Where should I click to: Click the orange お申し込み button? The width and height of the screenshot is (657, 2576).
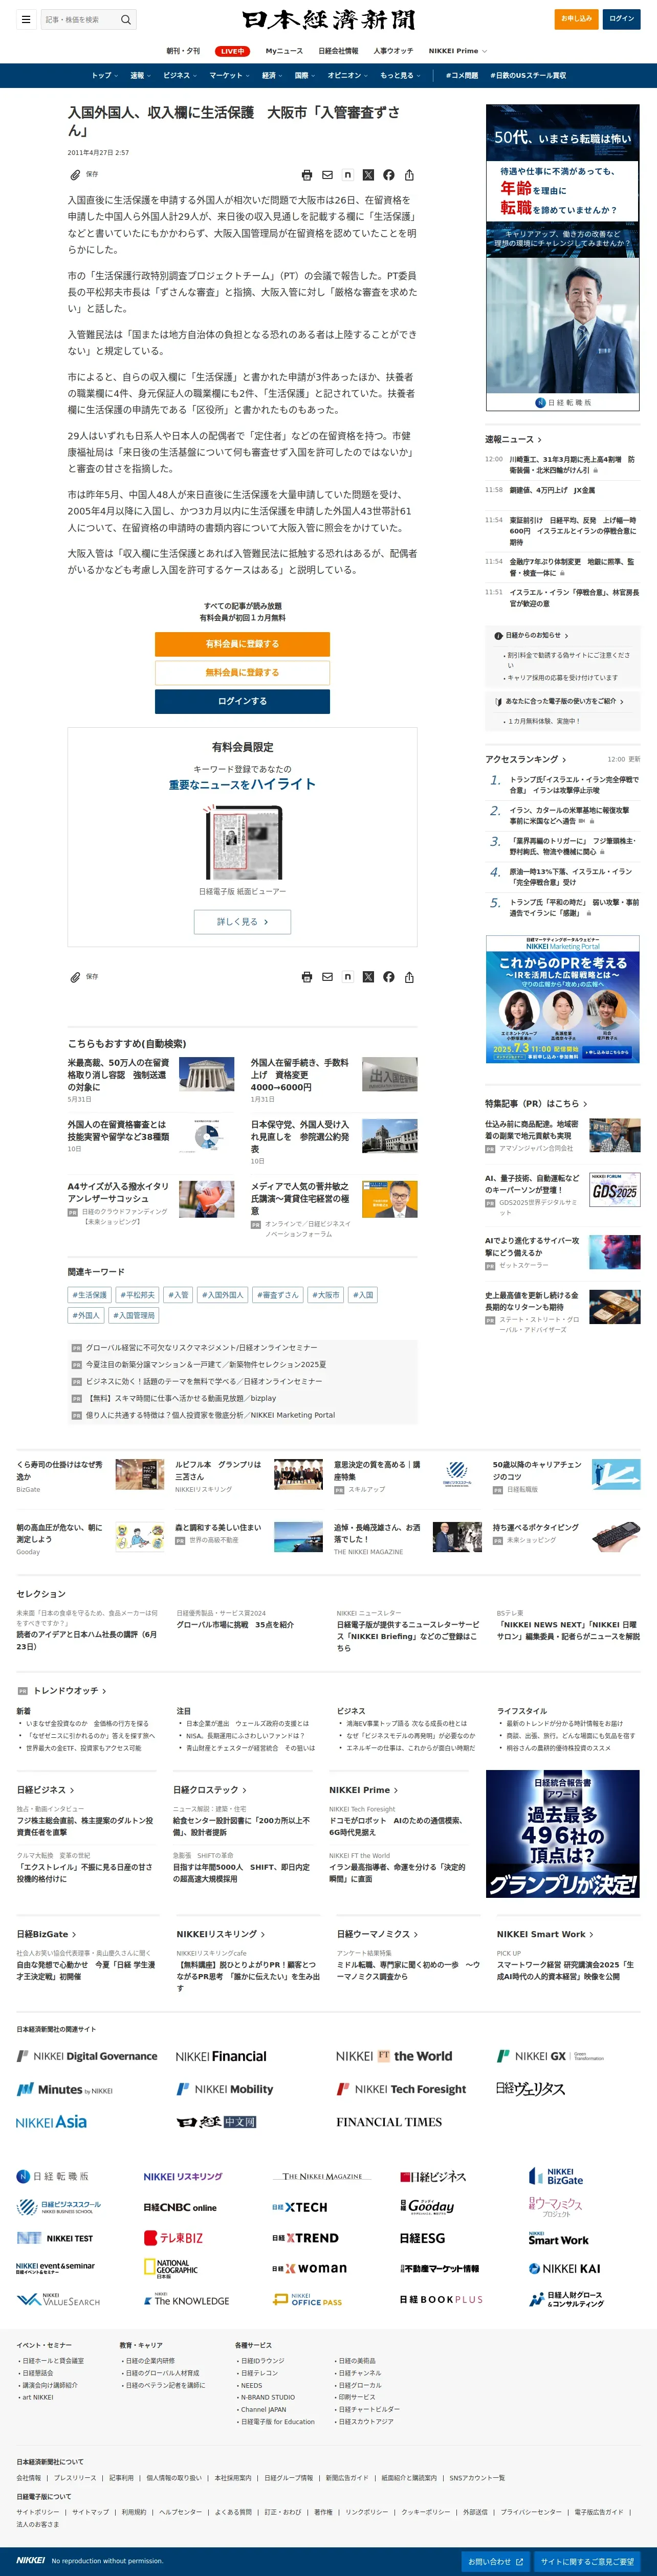tap(576, 19)
